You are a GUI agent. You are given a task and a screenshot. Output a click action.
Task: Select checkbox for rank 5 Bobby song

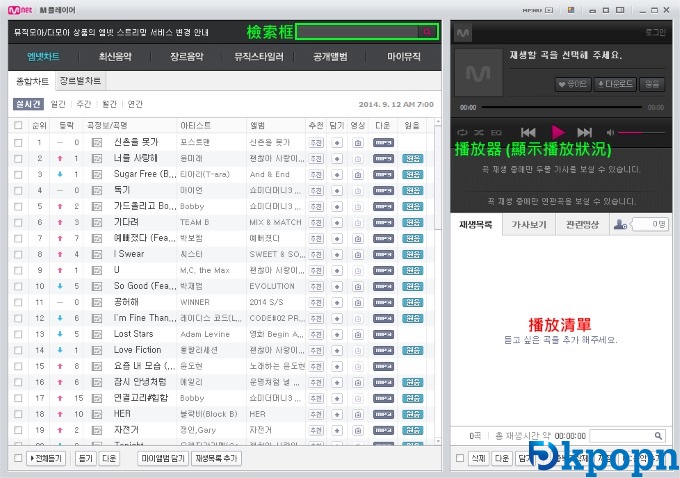tap(18, 206)
